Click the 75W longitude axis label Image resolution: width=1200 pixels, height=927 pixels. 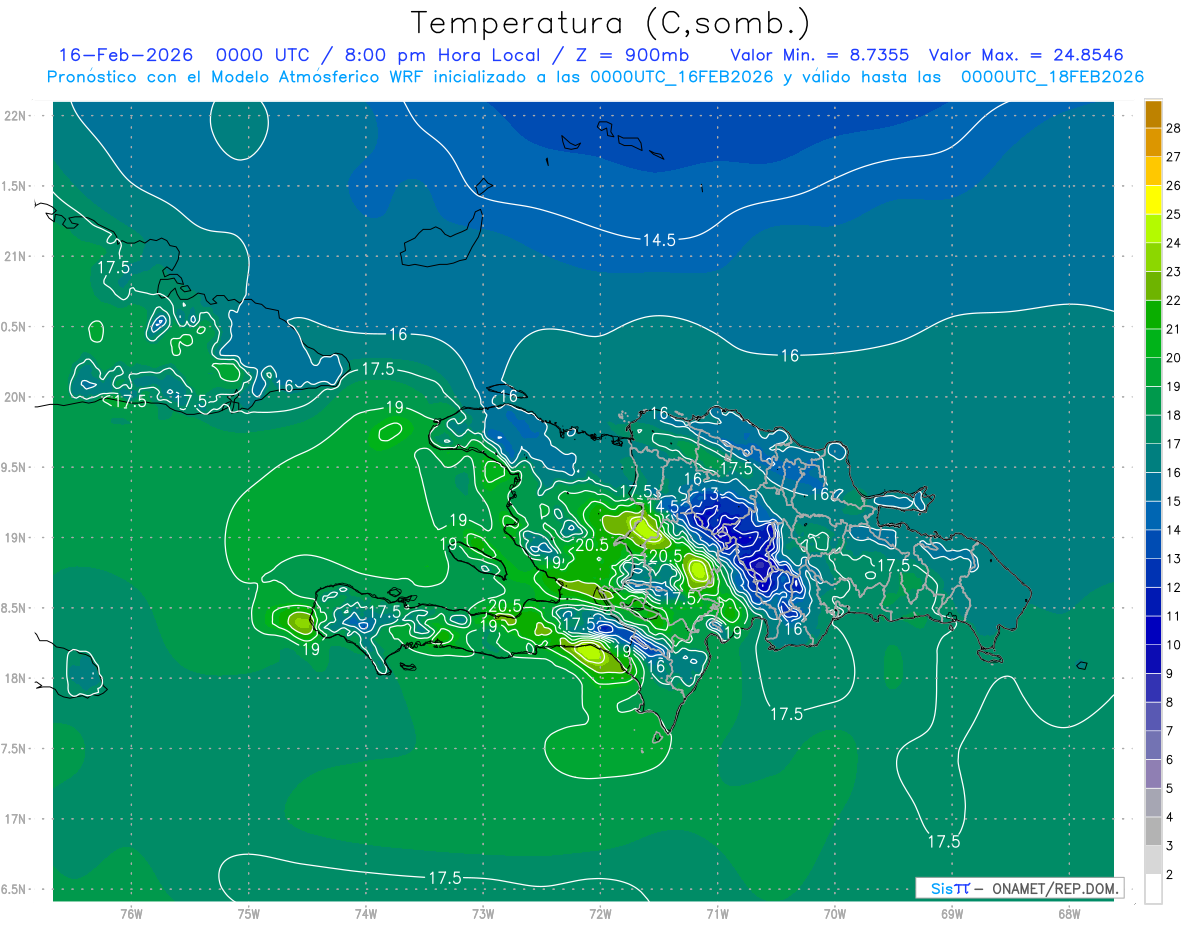coord(248,913)
